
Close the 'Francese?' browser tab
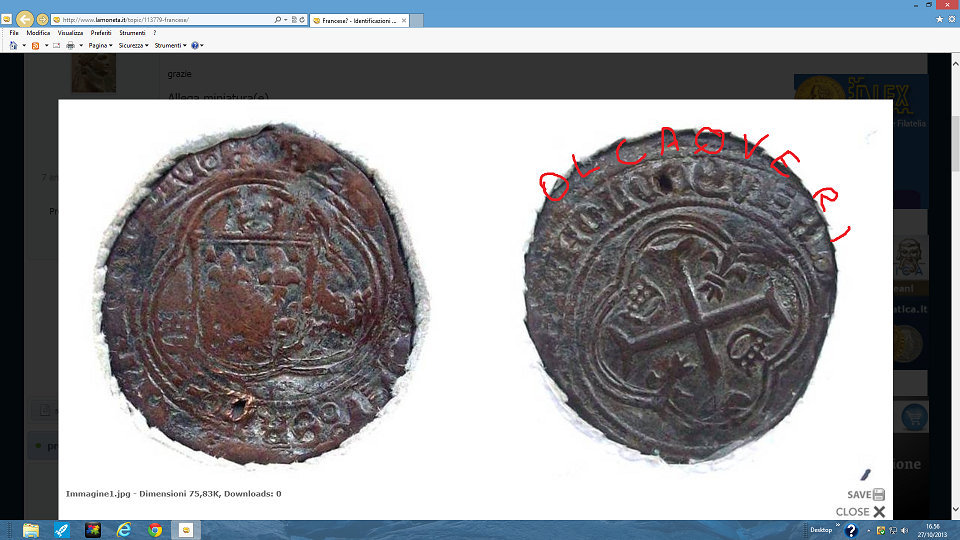point(404,20)
